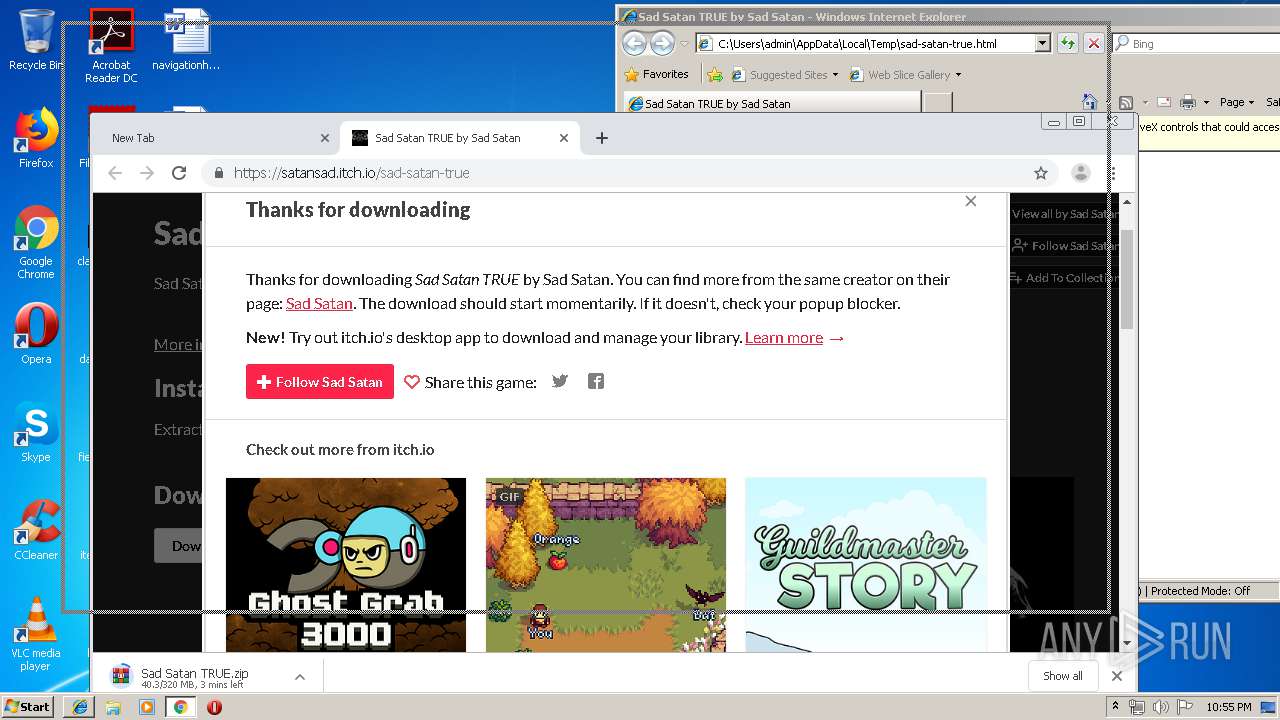
Task: Open the Firefox desktop shortcut
Action: [36, 138]
